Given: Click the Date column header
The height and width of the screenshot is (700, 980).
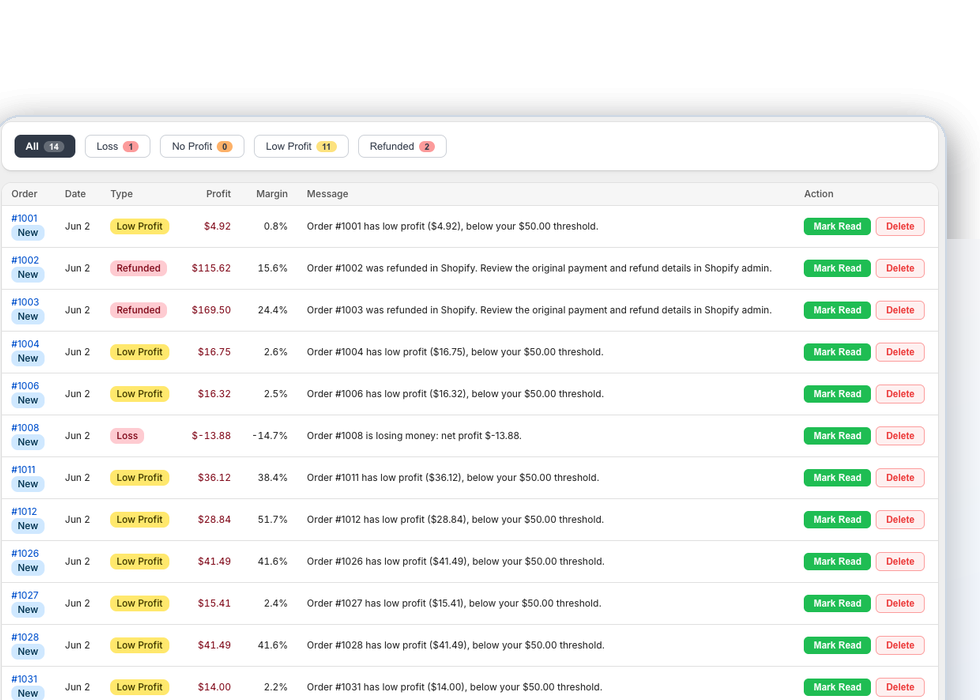Looking at the screenshot, I should tap(75, 194).
